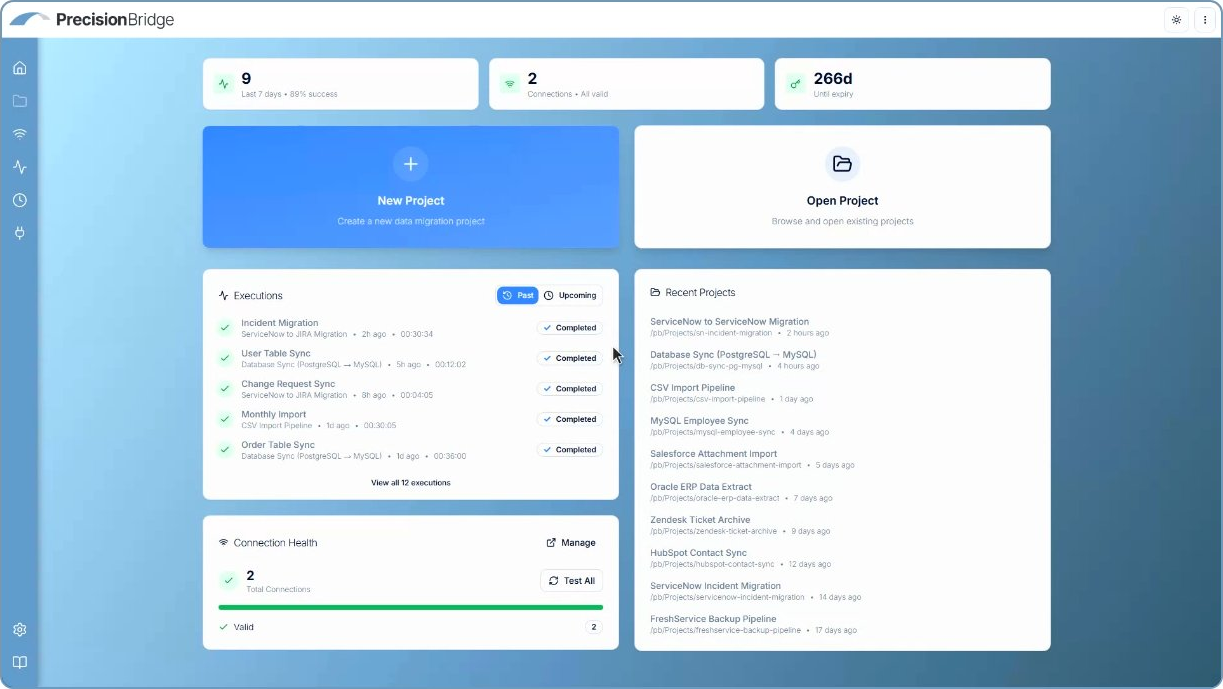The image size is (1223, 689).
Task: Click Completed badge for User Table Sync
Action: 570,358
